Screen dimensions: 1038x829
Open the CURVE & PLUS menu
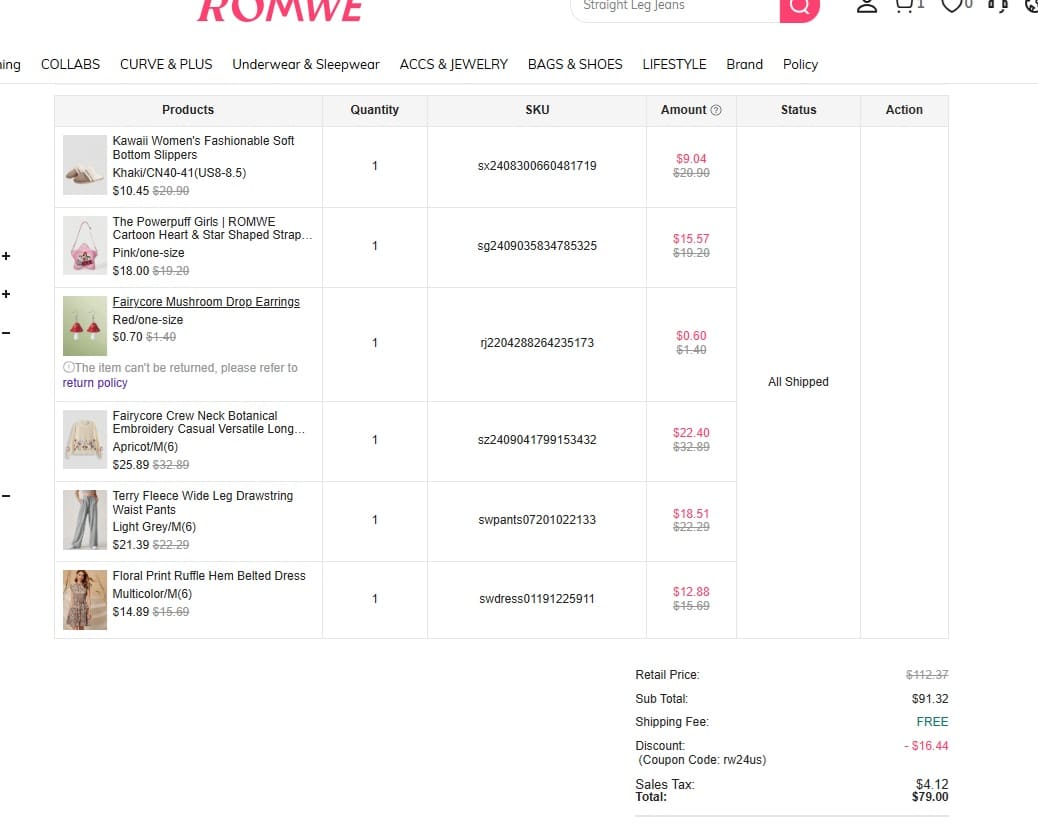click(166, 64)
